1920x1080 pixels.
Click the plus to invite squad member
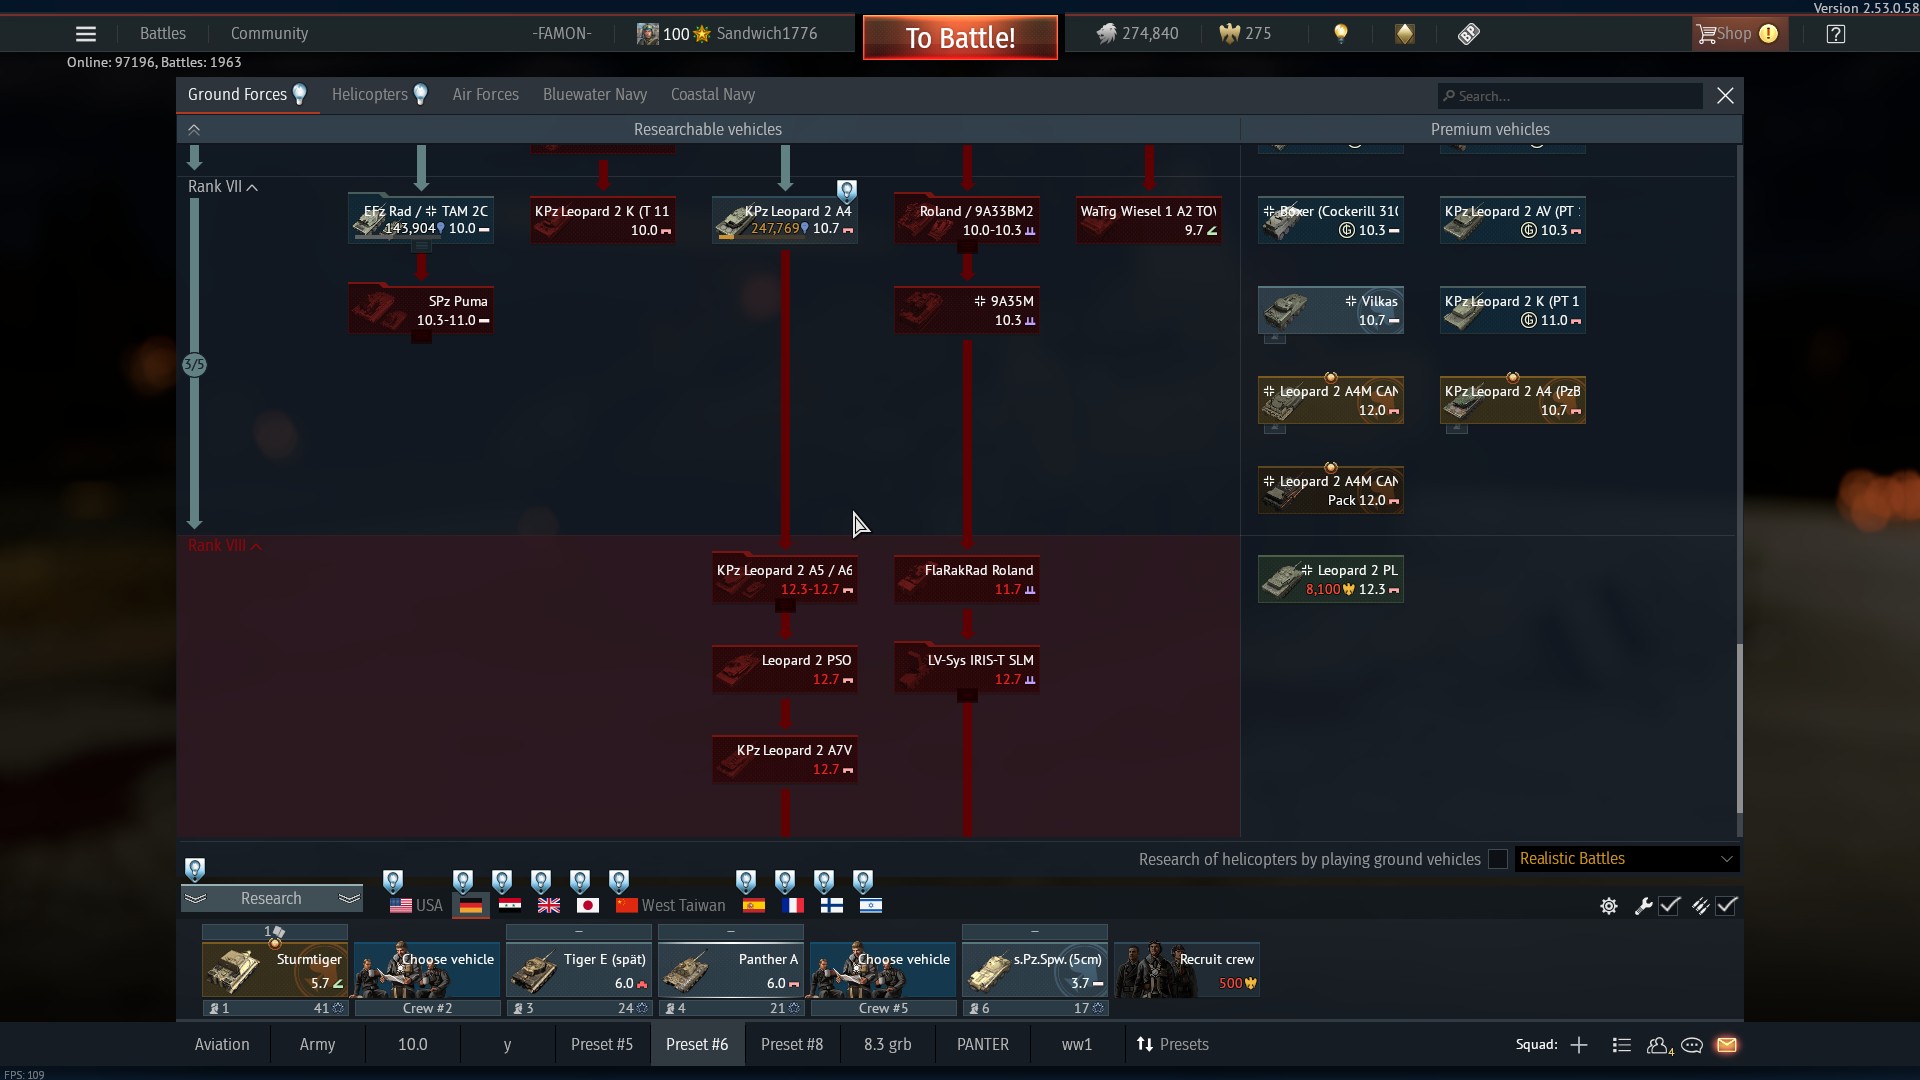1579,1045
